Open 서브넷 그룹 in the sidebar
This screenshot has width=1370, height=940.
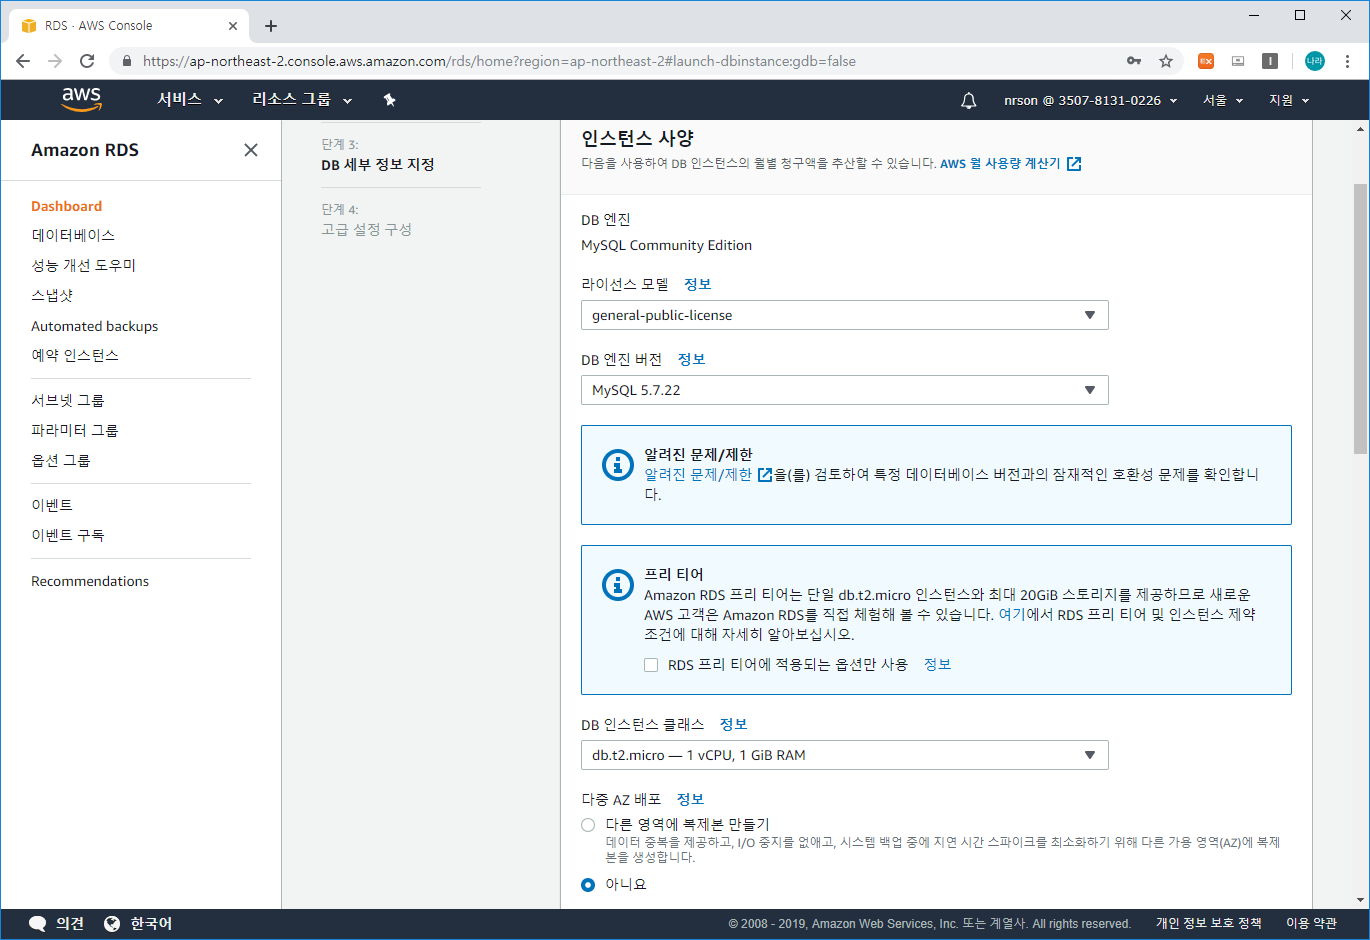click(x=68, y=400)
